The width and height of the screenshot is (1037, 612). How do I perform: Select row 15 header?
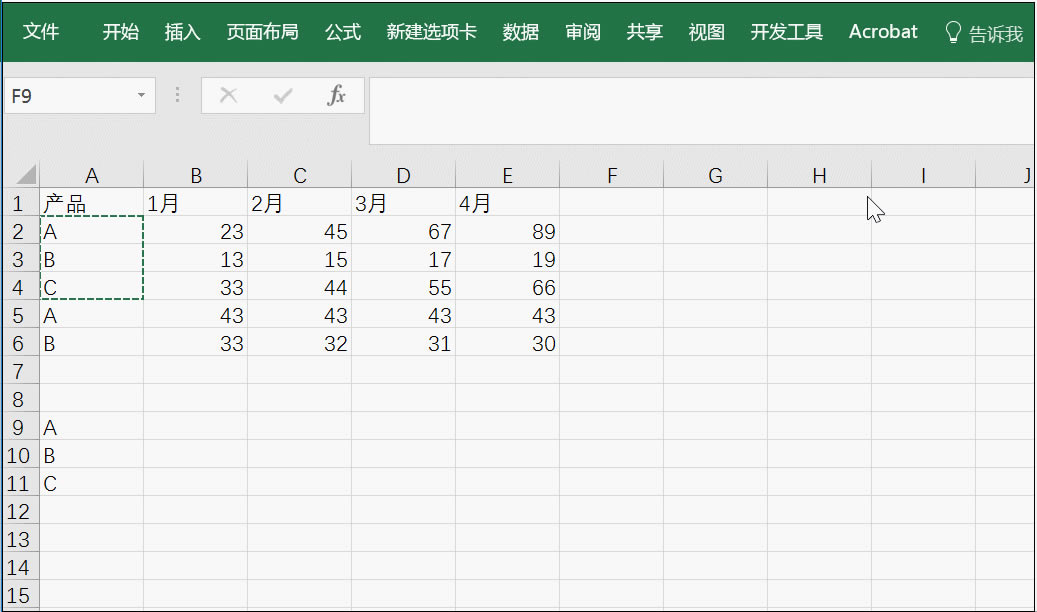tap(19, 595)
